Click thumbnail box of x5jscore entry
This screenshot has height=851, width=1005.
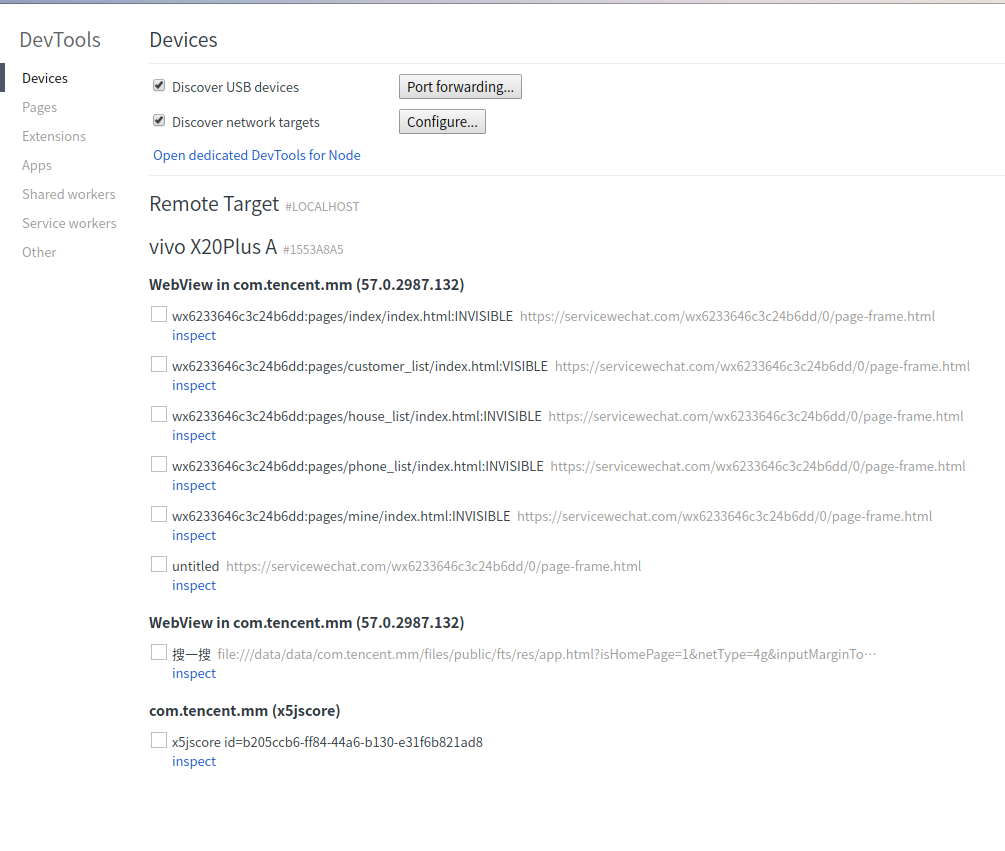pyautogui.click(x=159, y=740)
